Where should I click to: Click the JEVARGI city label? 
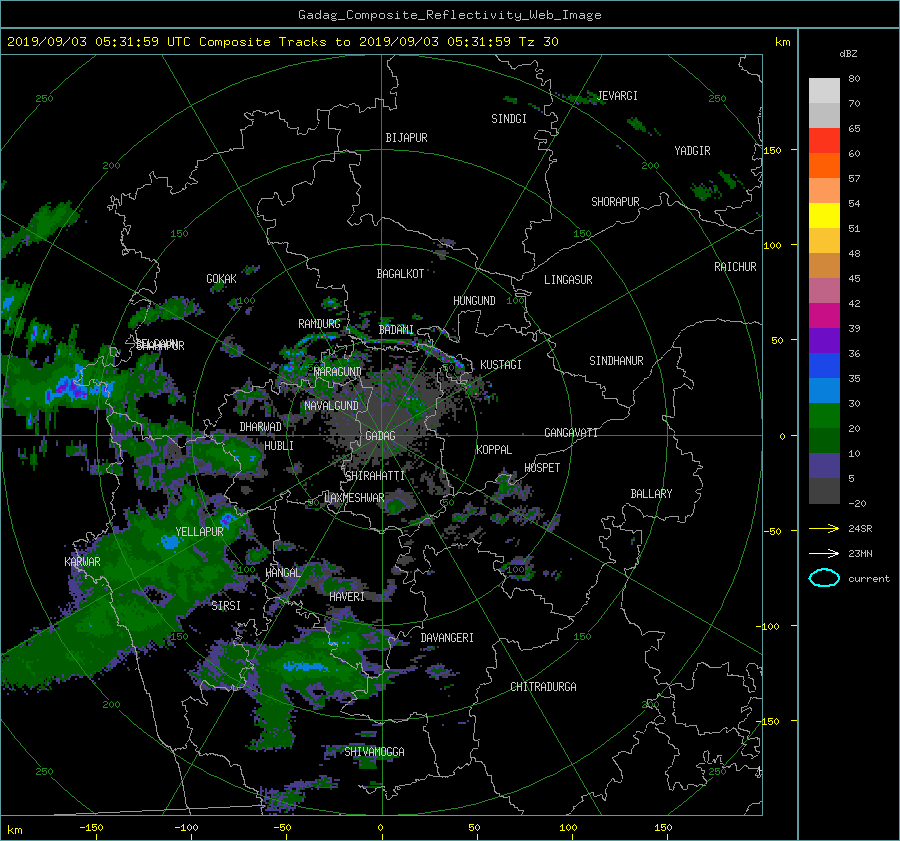pyautogui.click(x=618, y=96)
